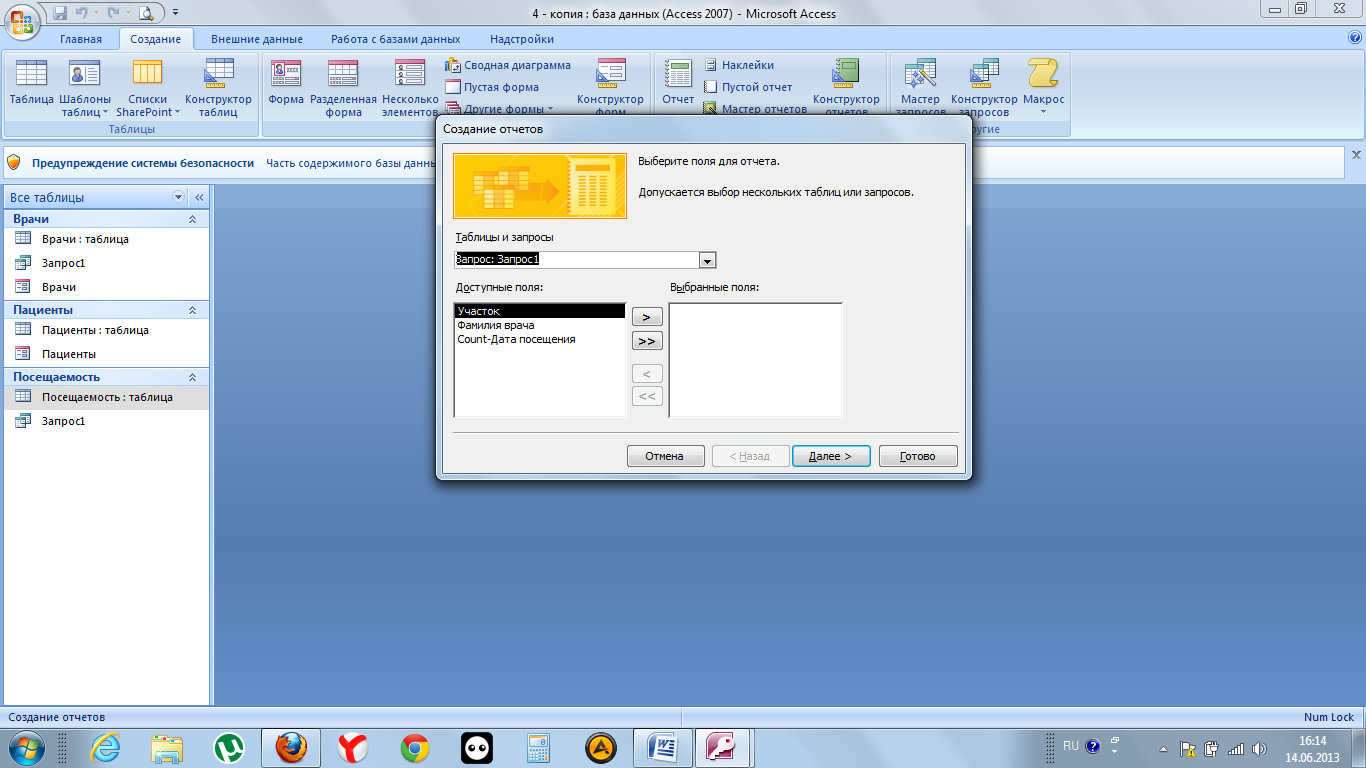Open the Windows Start menu
Image resolution: width=1366 pixels, height=768 pixels.
point(26,747)
